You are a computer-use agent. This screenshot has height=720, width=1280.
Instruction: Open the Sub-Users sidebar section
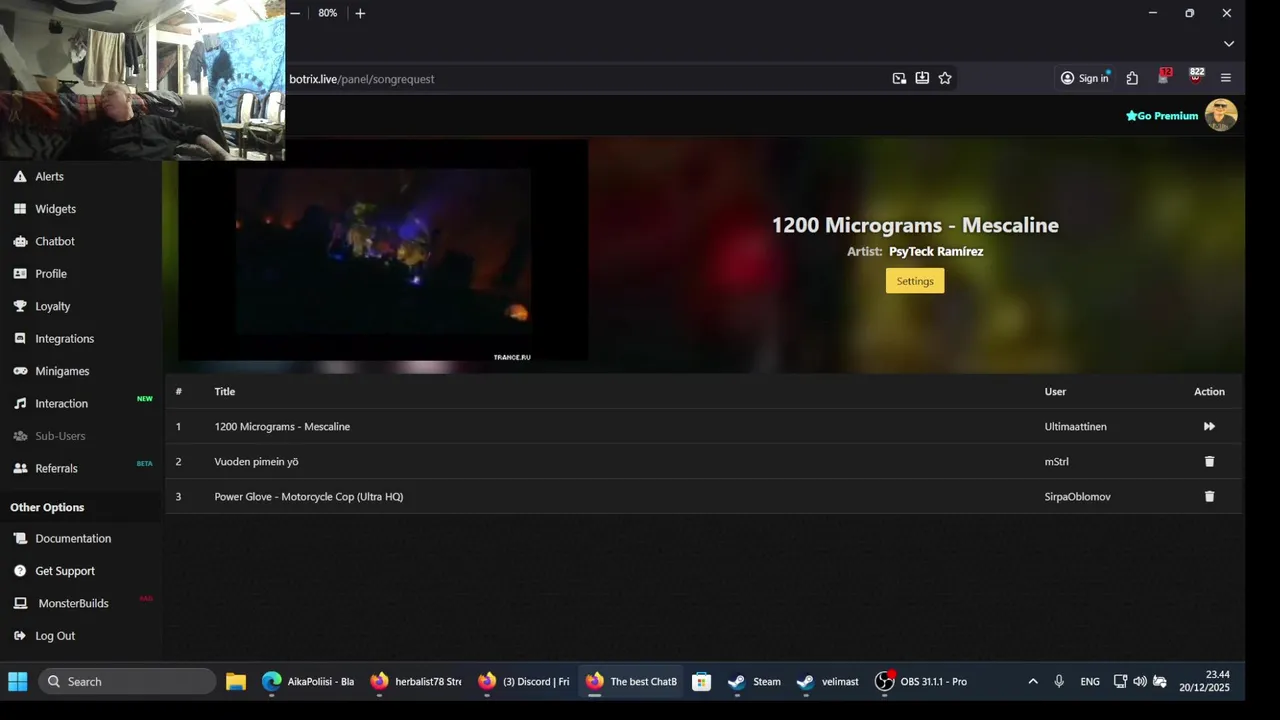tap(60, 436)
